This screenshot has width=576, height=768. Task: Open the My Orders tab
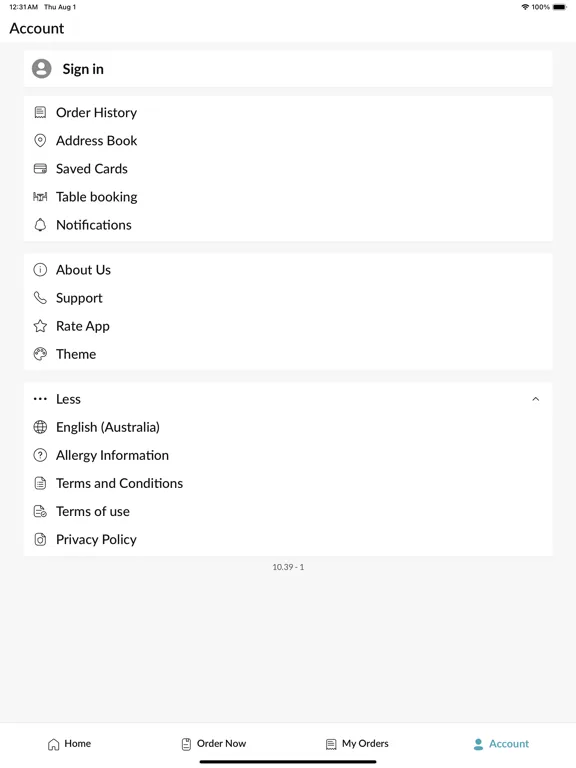tap(357, 744)
